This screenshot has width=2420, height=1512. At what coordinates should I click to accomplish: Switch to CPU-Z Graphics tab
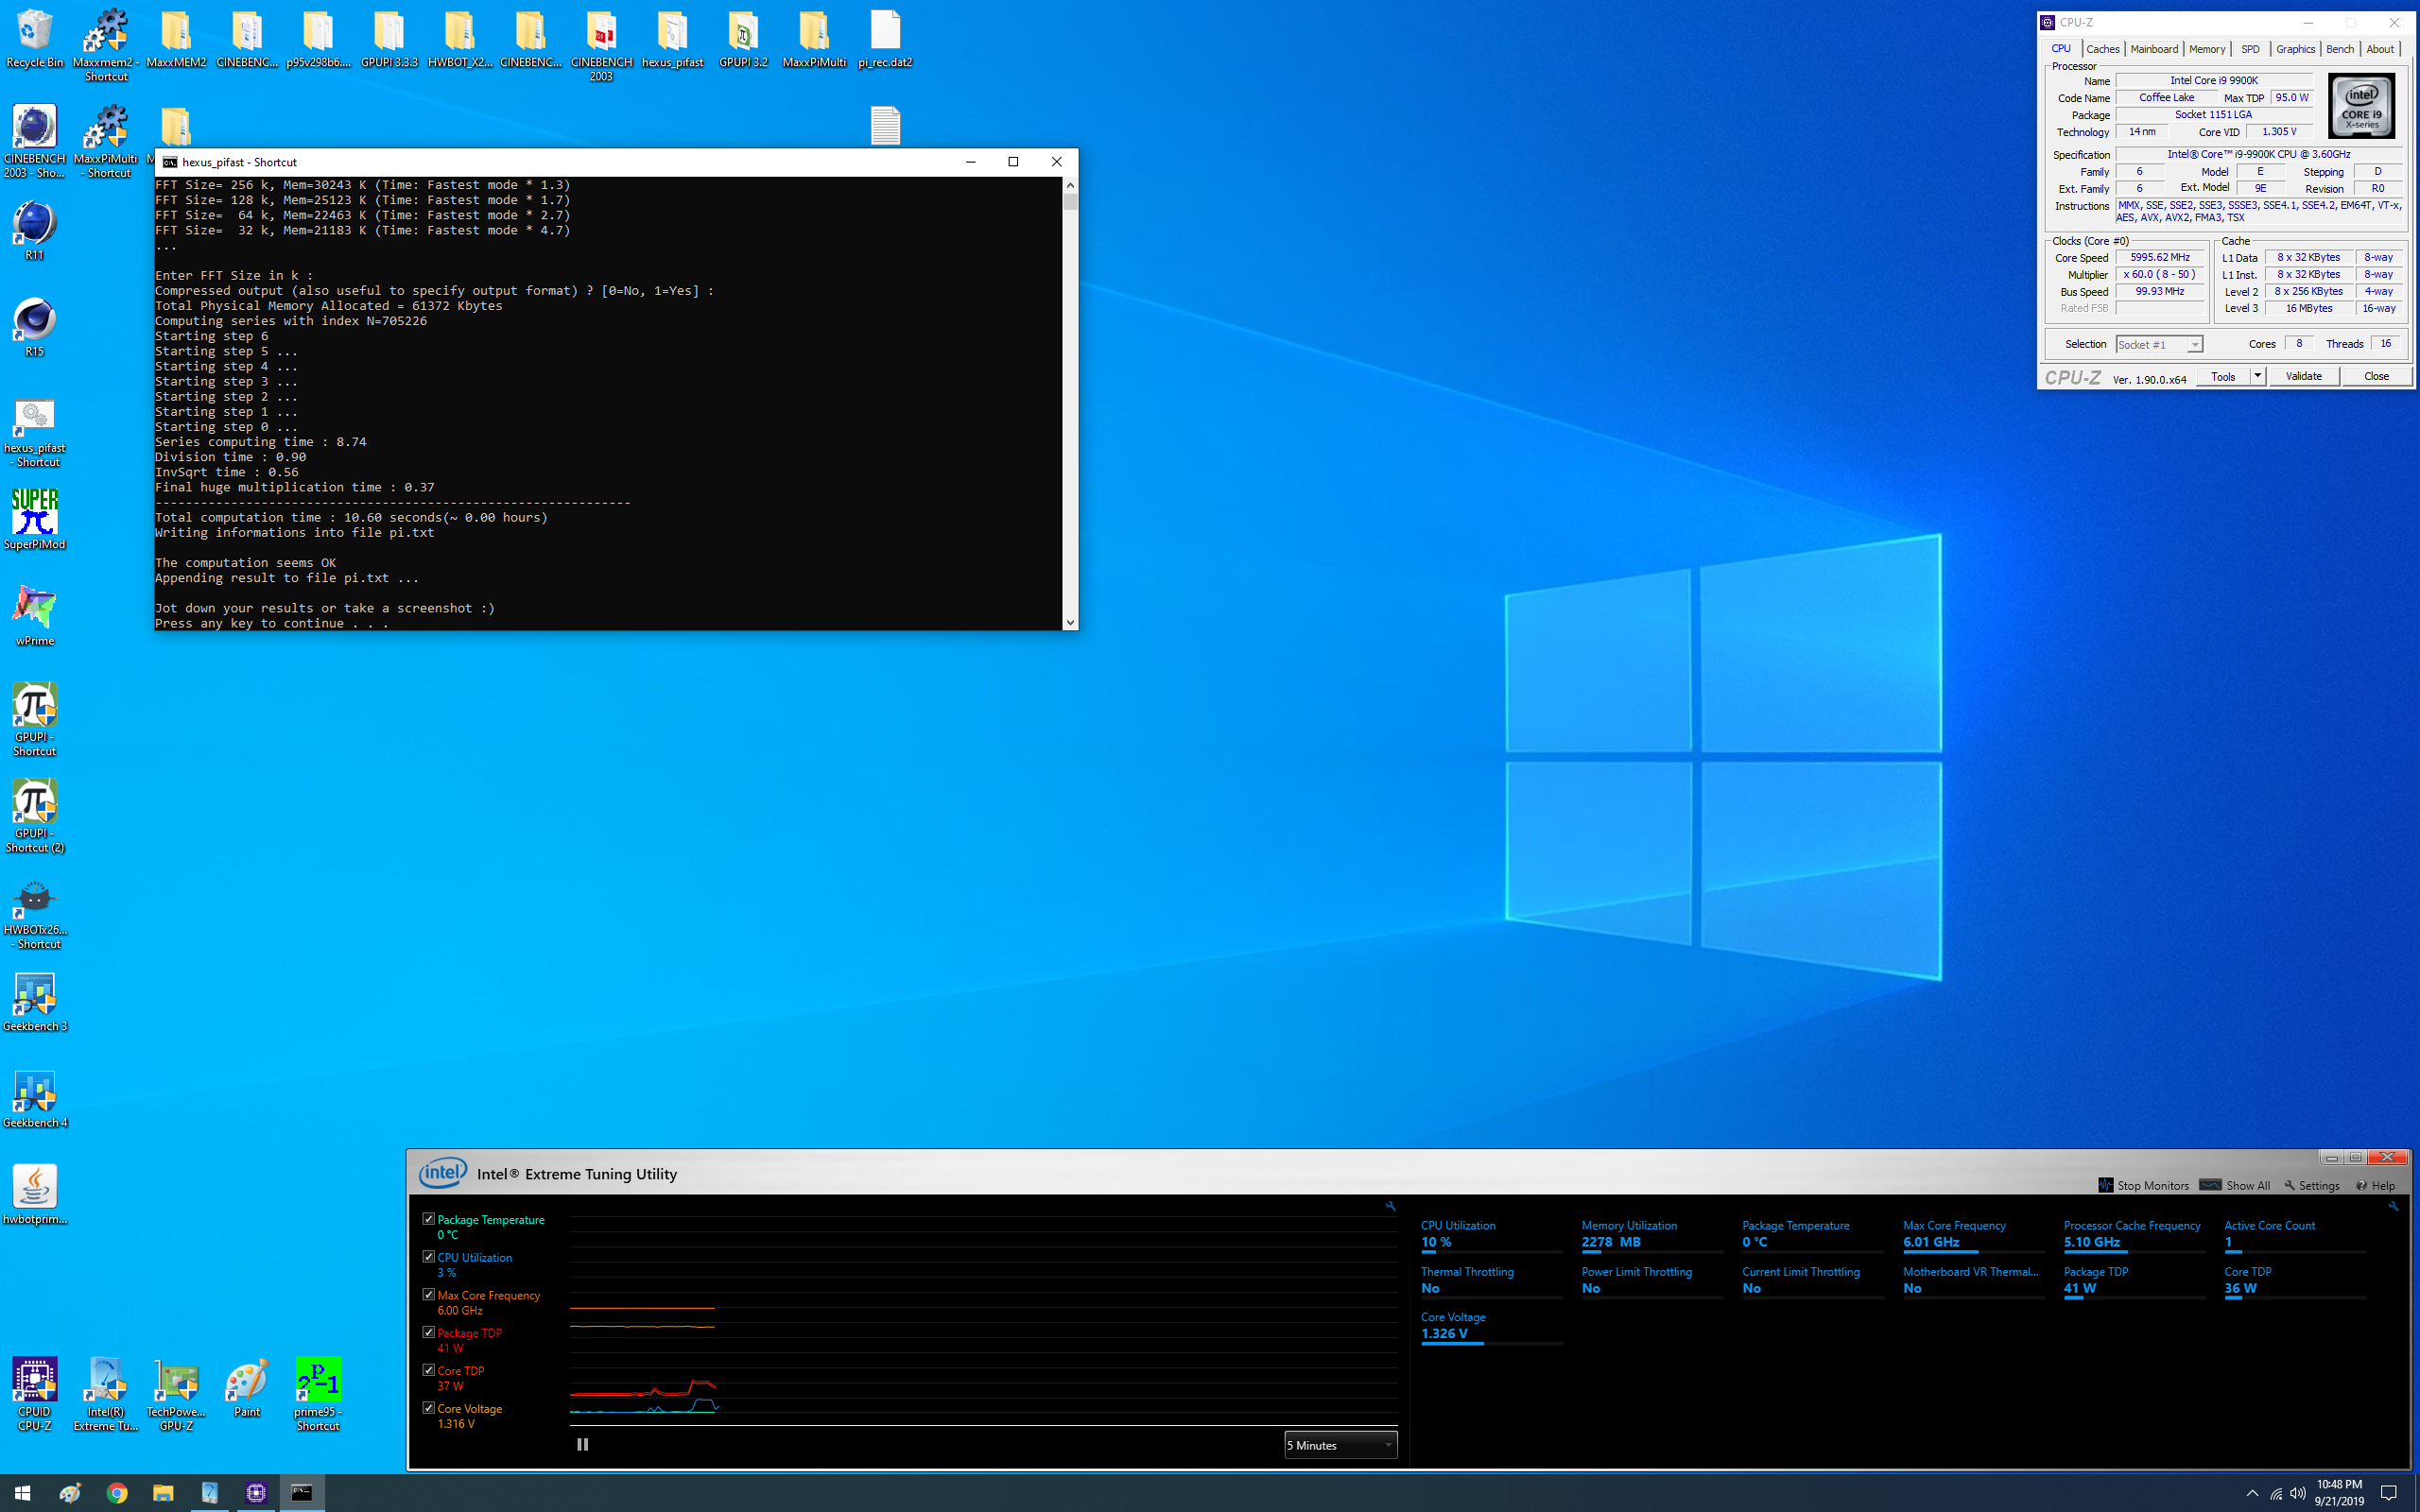[2295, 49]
